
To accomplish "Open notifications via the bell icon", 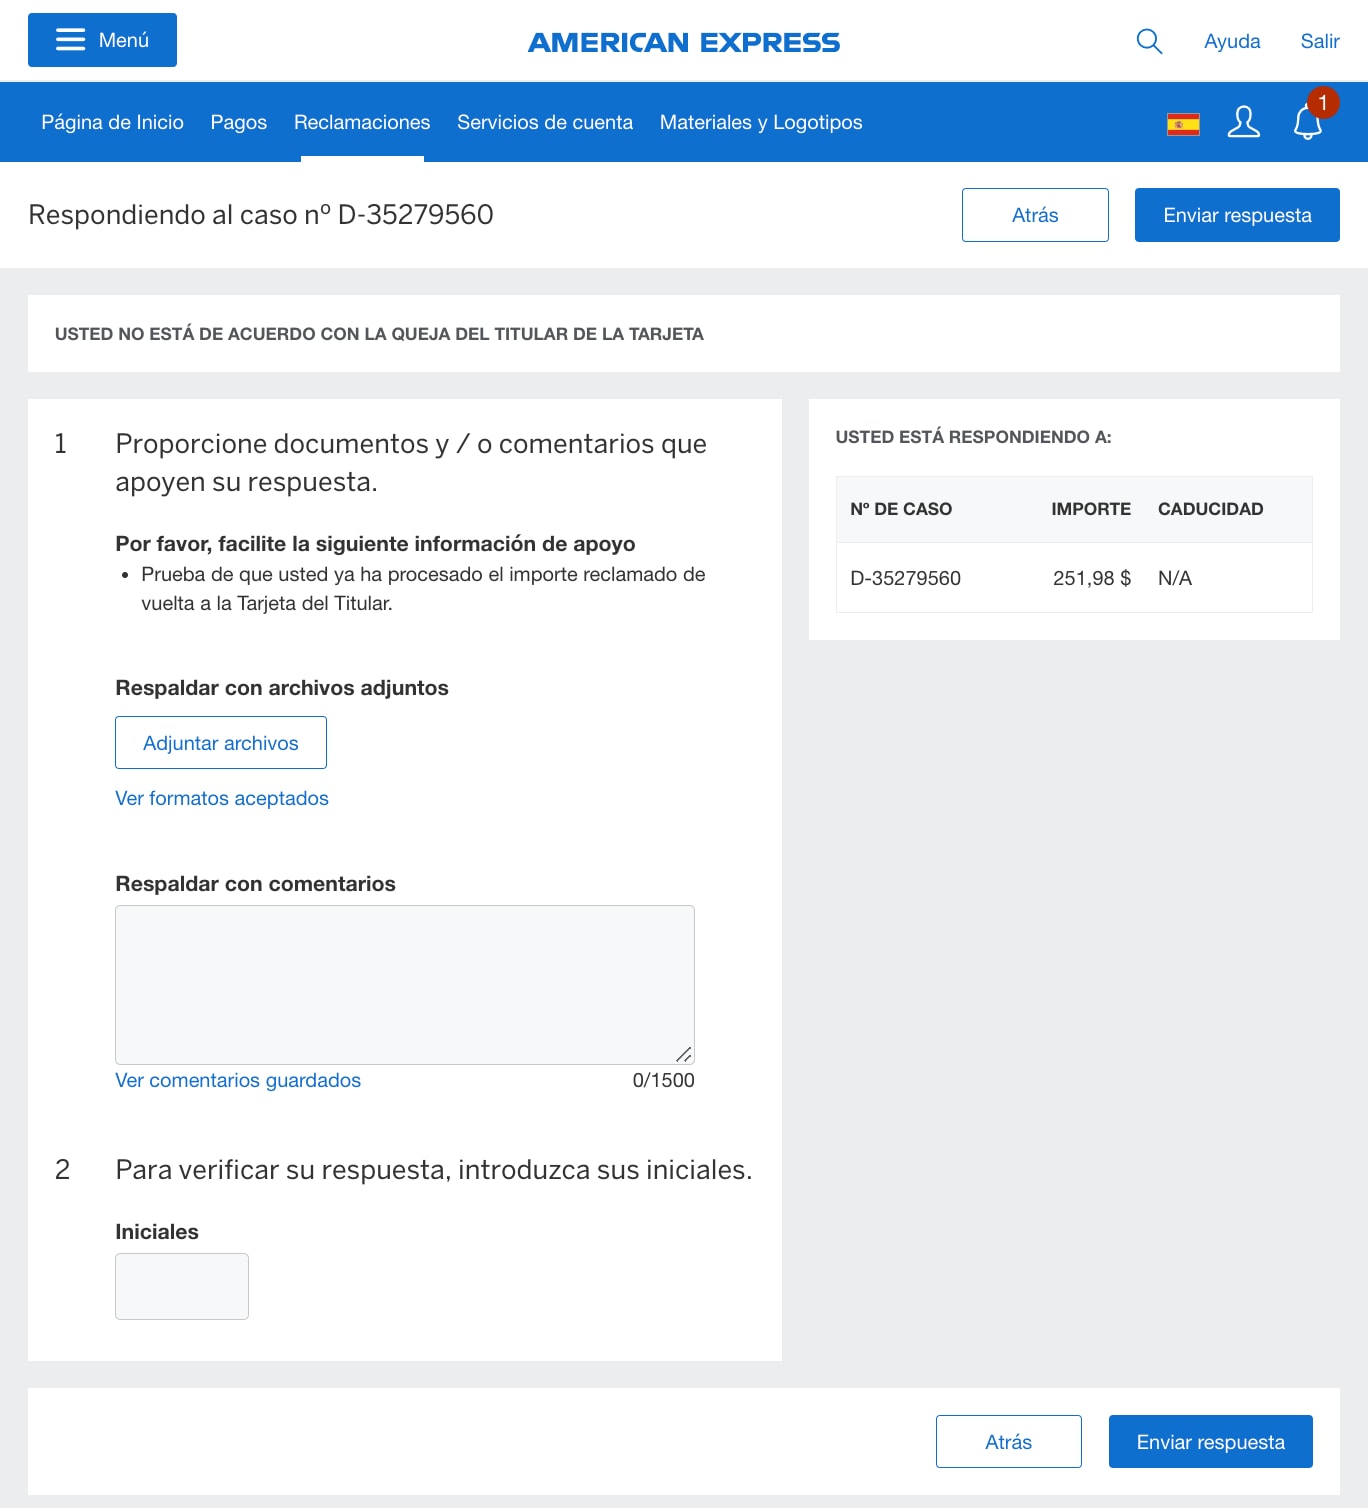I will pyautogui.click(x=1305, y=125).
